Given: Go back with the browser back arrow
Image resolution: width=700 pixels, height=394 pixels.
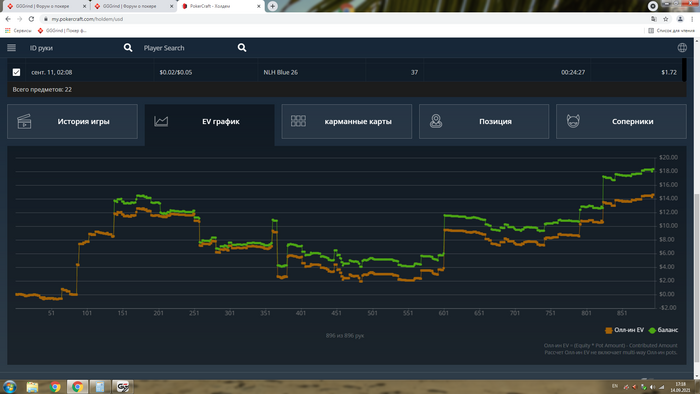Looking at the screenshot, I should pyautogui.click(x=8, y=19).
